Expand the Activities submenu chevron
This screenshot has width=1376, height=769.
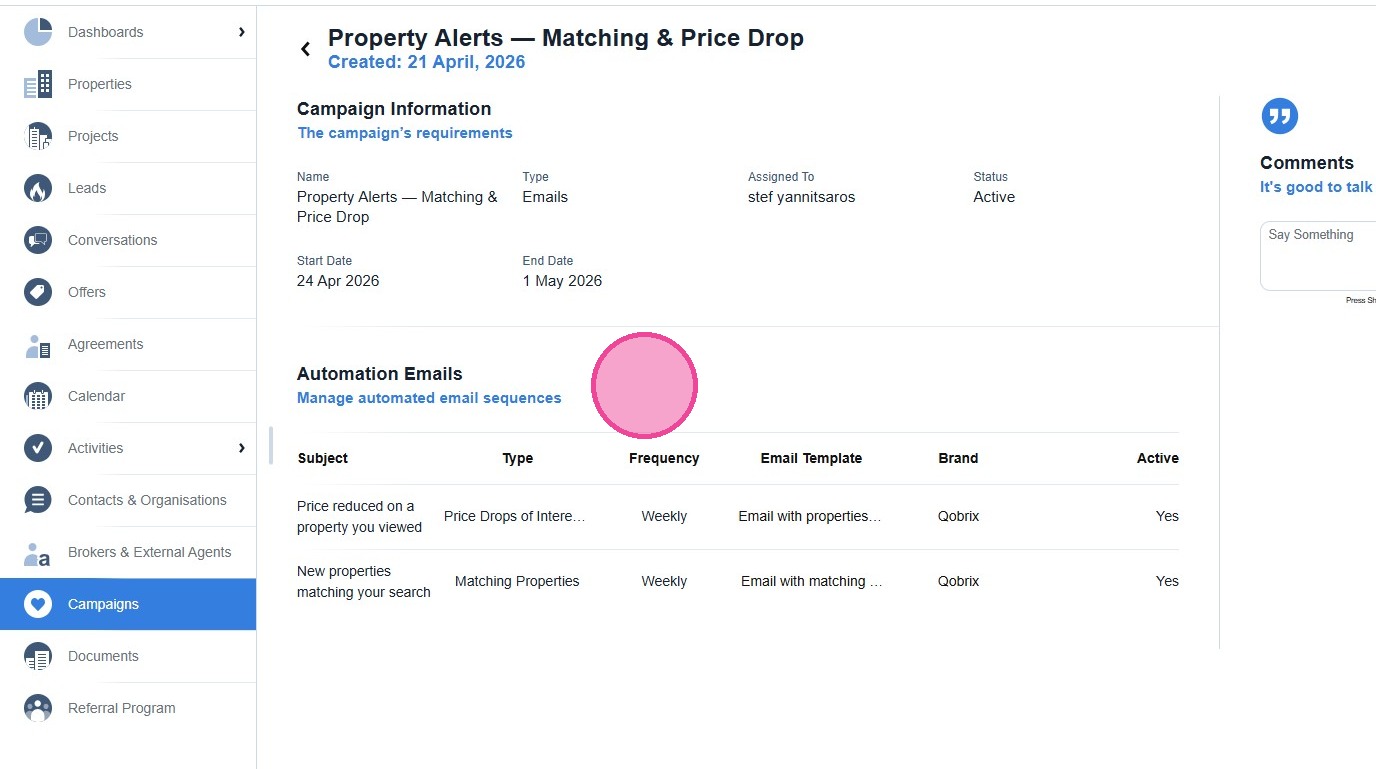point(241,448)
